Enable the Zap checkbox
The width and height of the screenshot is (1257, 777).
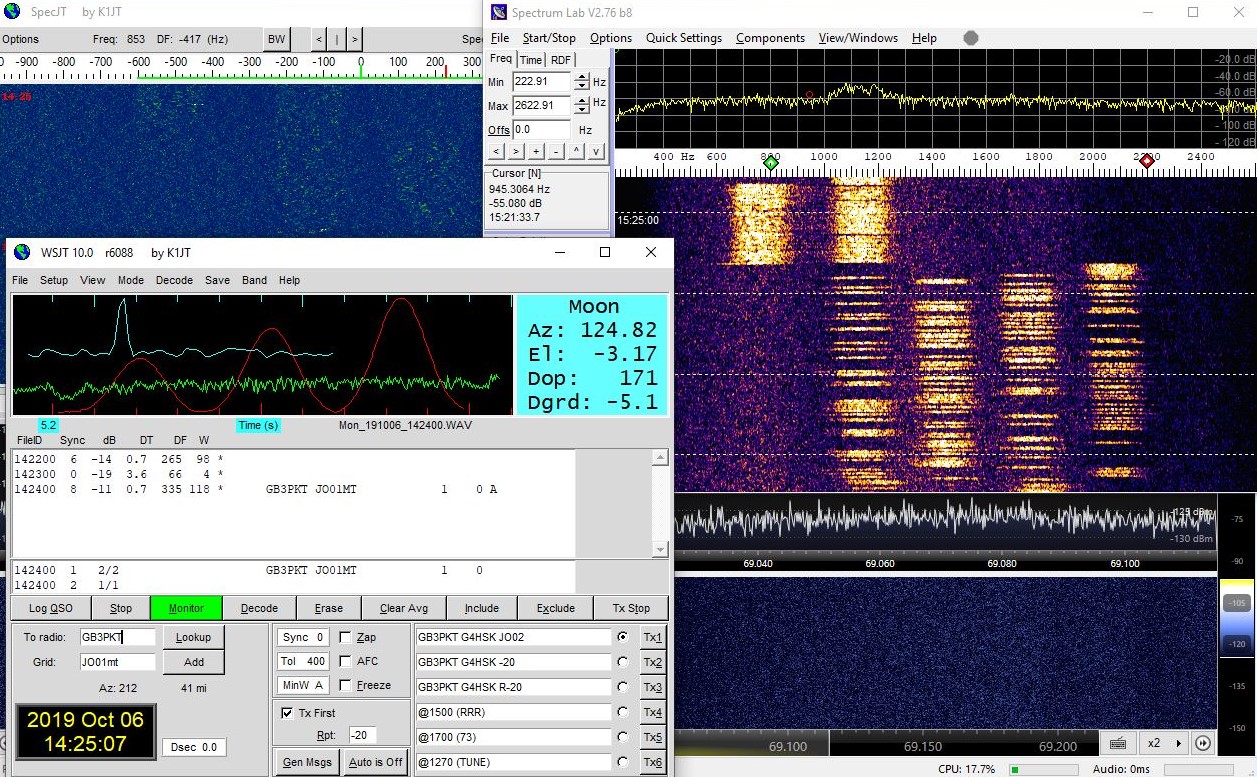tap(346, 638)
